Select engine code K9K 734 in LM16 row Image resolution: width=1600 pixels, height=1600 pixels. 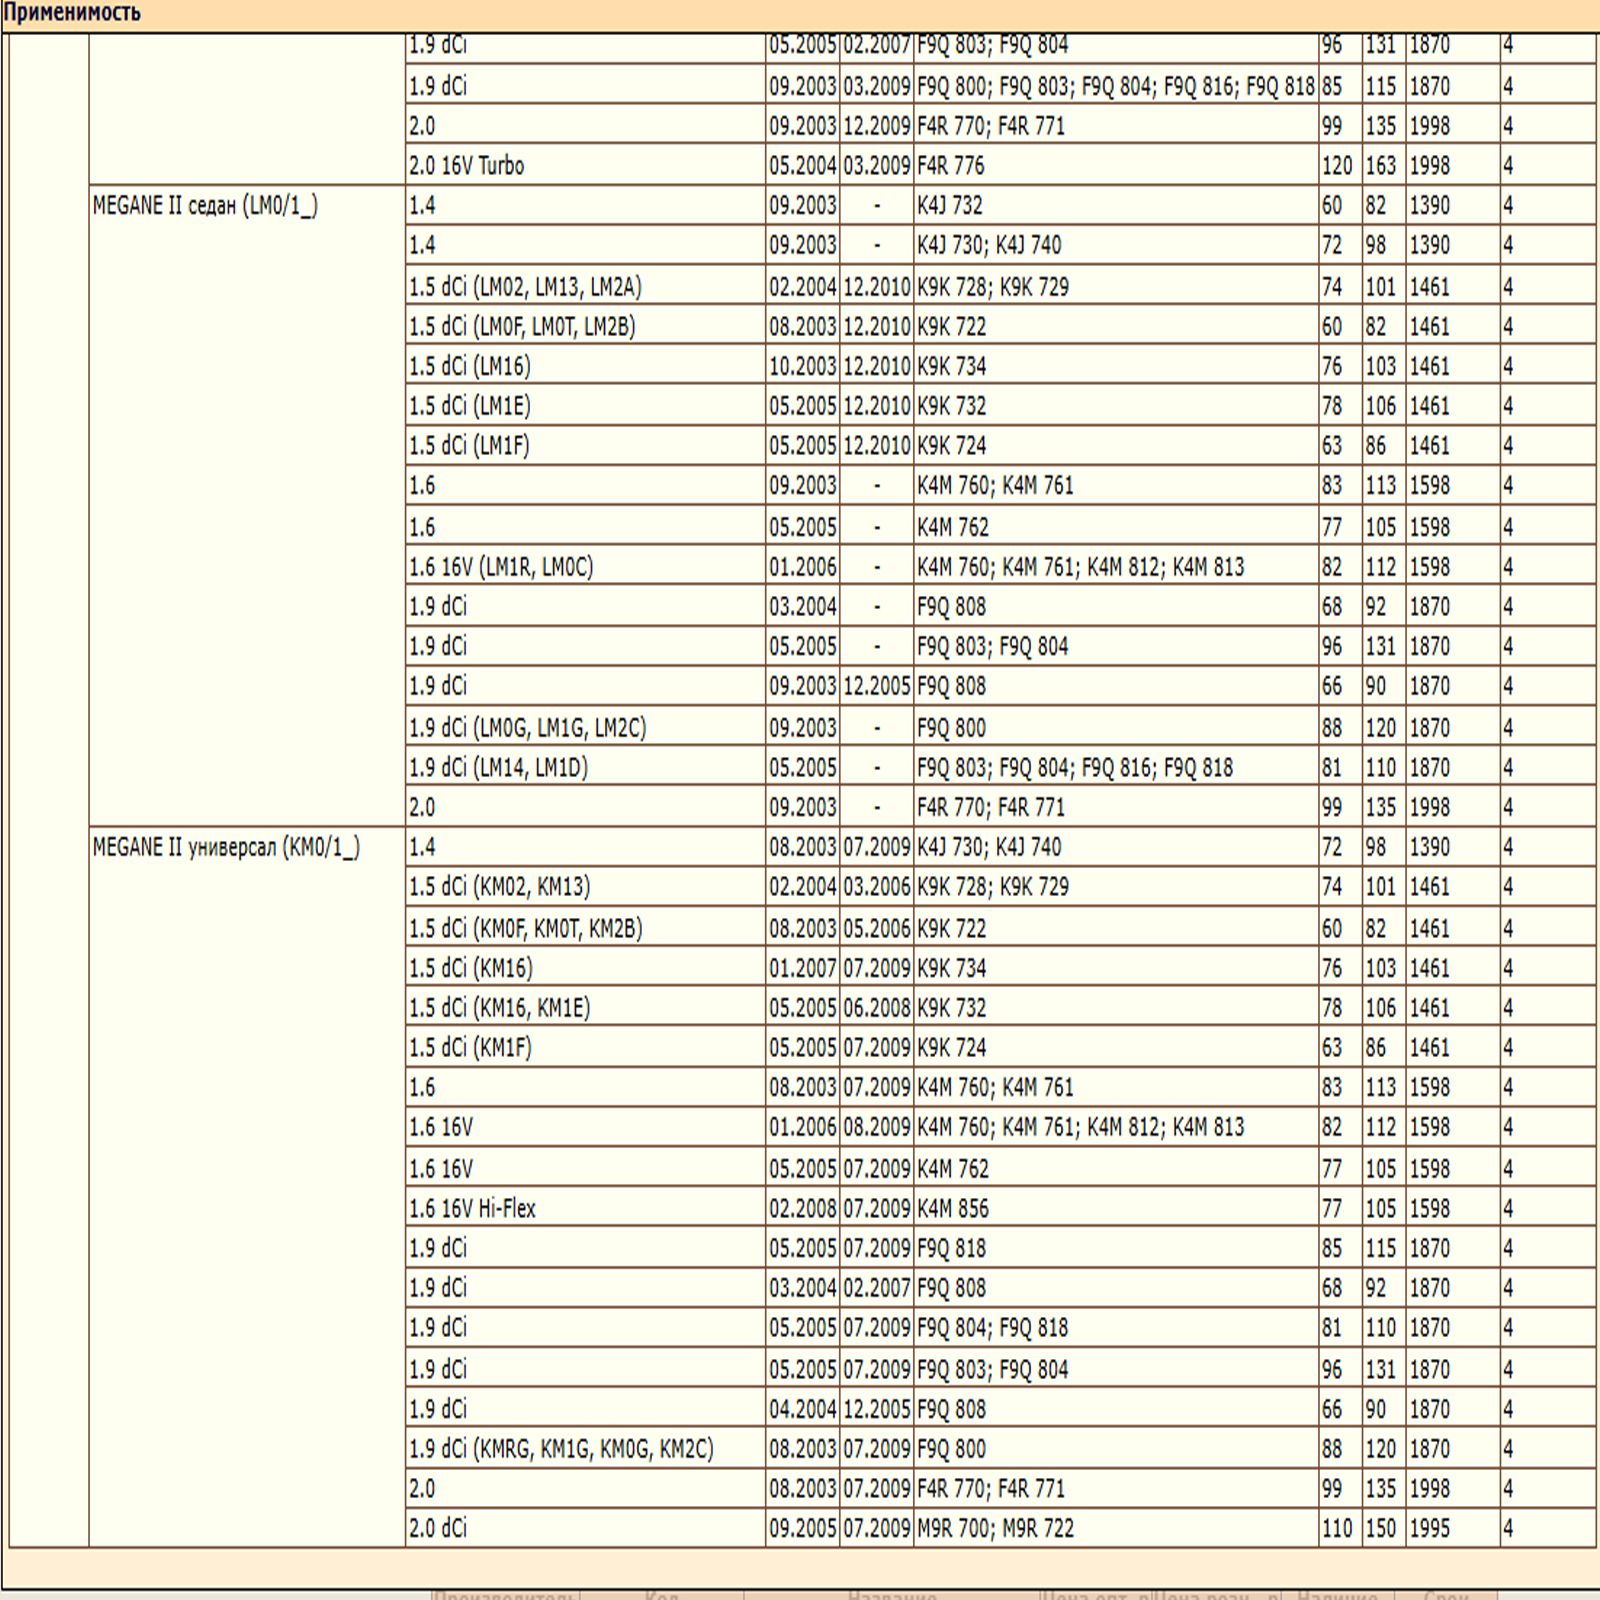point(952,366)
